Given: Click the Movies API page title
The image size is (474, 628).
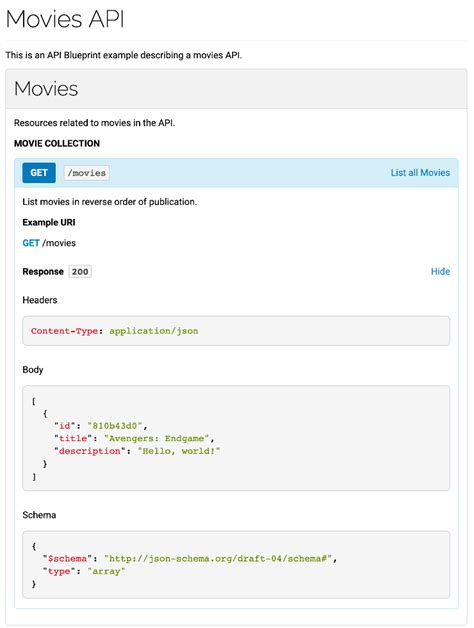Looking at the screenshot, I should [65, 19].
